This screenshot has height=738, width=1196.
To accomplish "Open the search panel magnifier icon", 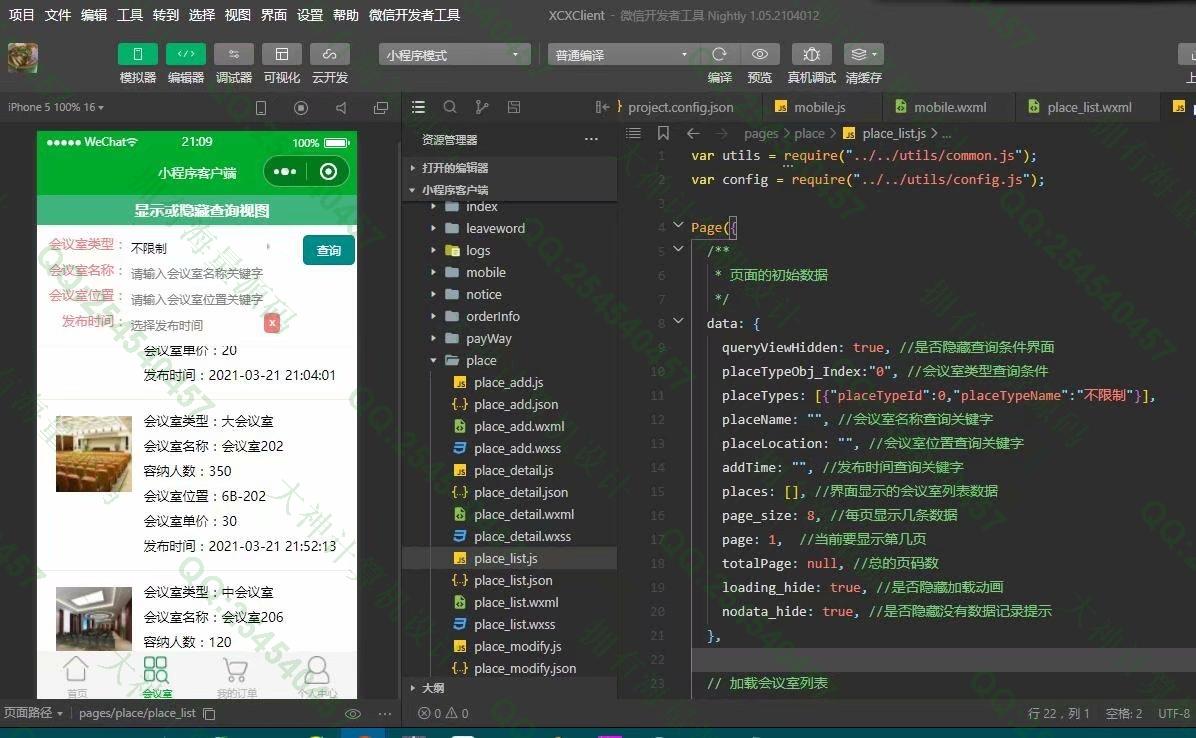I will (x=450, y=107).
